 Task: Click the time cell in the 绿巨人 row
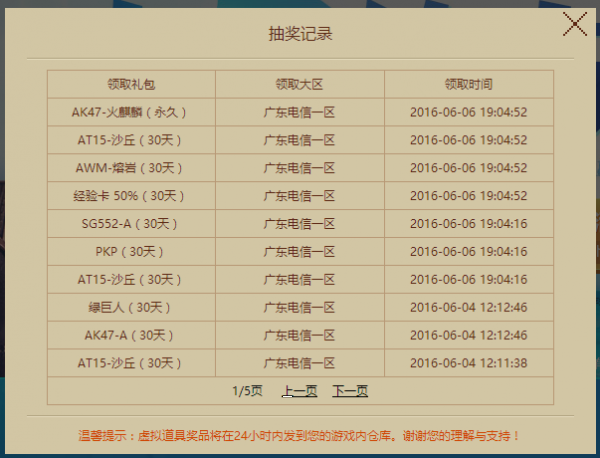coord(469,307)
